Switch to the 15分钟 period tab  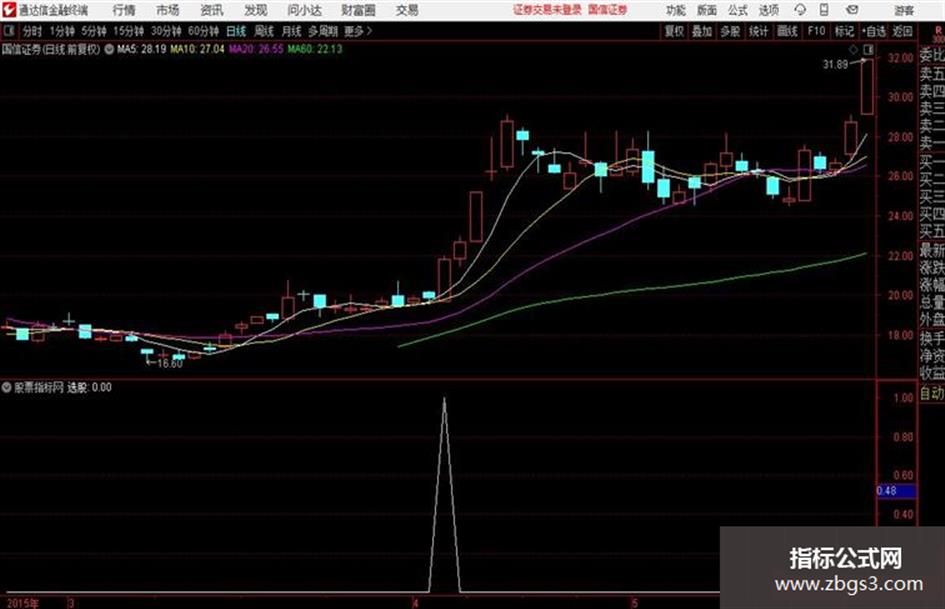129,31
